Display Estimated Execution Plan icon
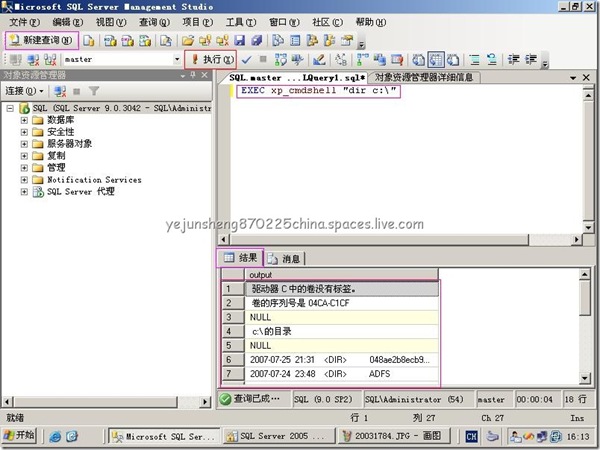The height and width of the screenshot is (450, 600). pyautogui.click(x=280, y=60)
